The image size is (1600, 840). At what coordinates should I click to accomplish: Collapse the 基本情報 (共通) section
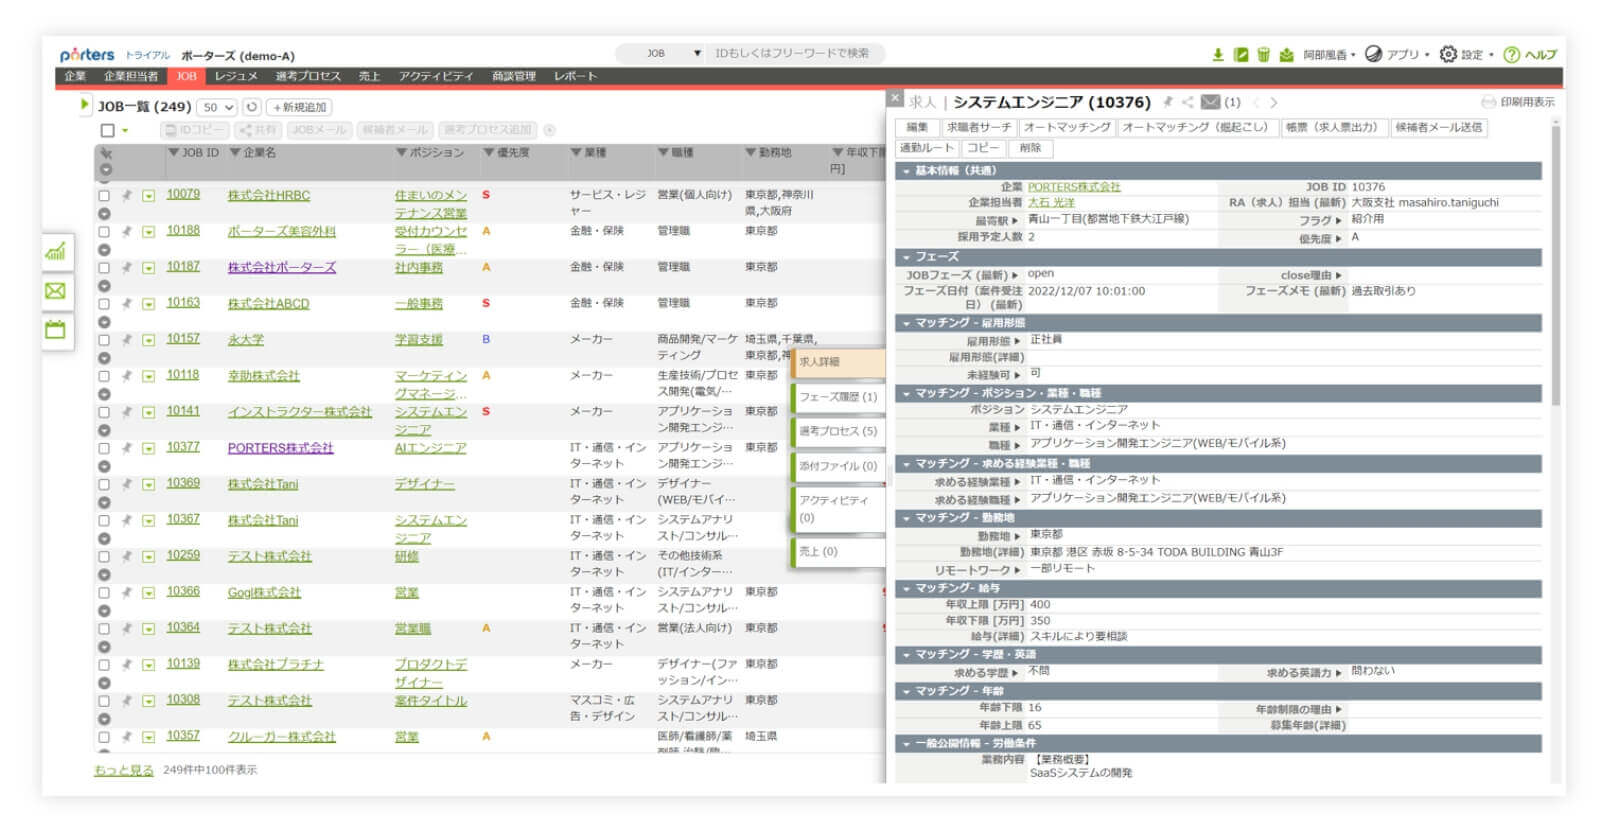click(907, 171)
